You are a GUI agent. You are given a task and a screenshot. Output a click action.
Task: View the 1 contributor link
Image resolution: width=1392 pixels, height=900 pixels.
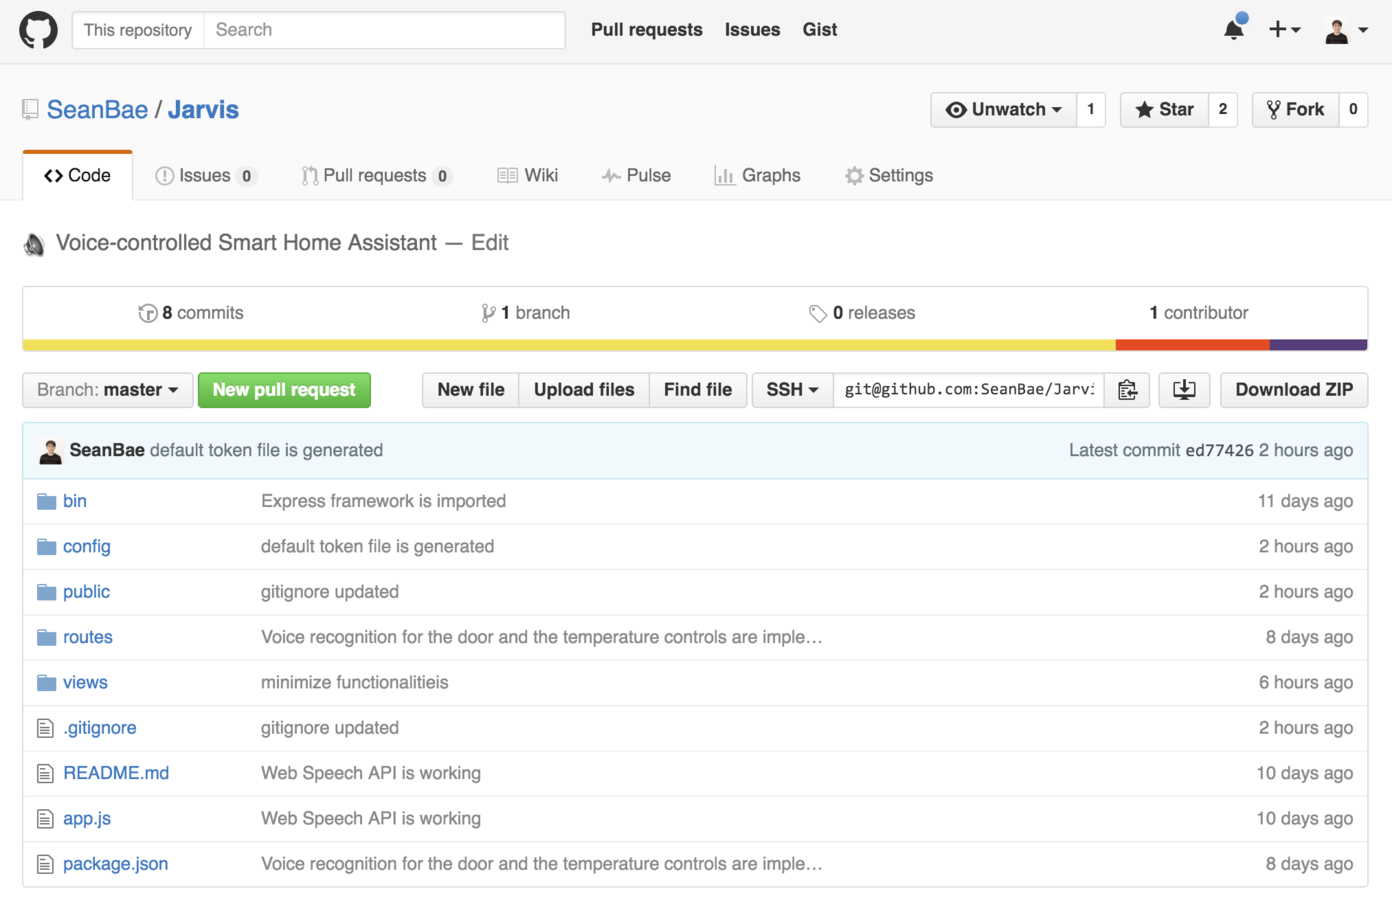[1199, 313]
